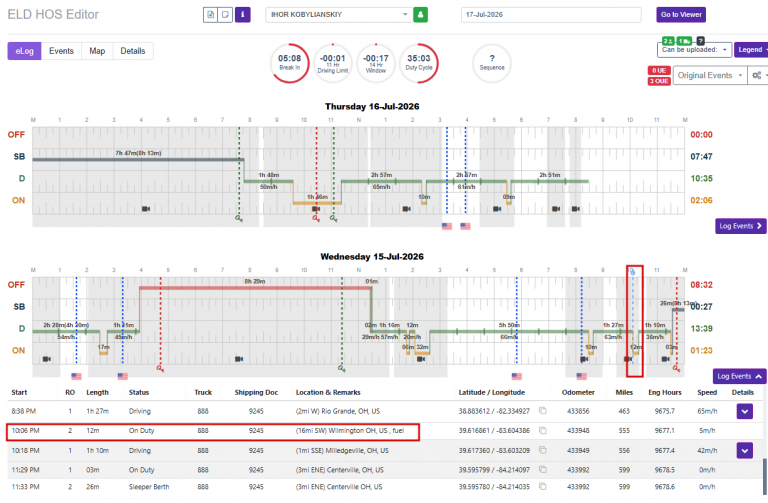The width and height of the screenshot is (768, 503).
Task: Click the 'Start' column header
Action: (x=20, y=392)
